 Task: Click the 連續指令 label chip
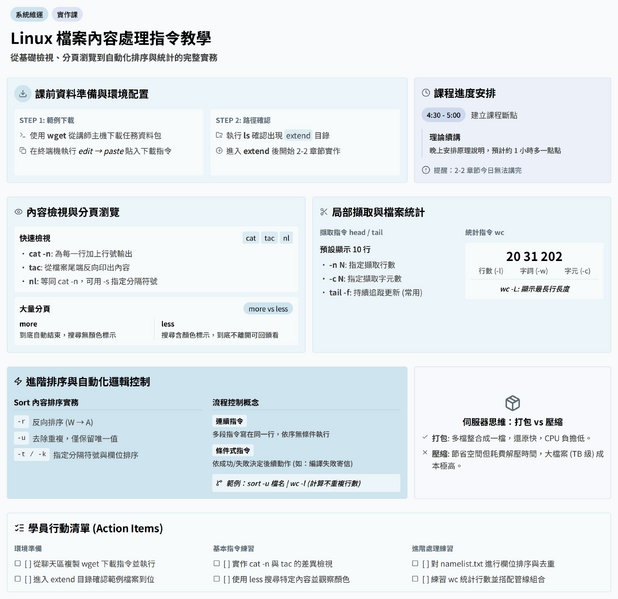pos(229,421)
